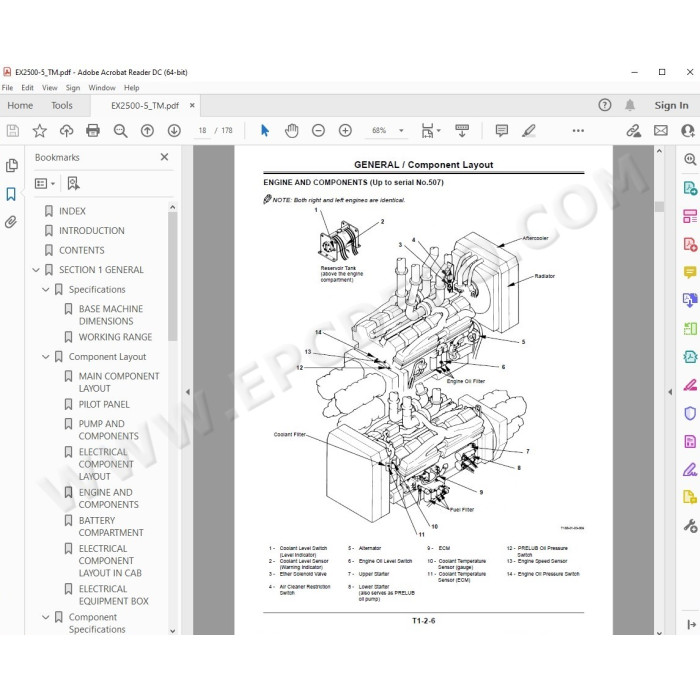This screenshot has width=700, height=700.
Task: Open ENGINE AND COMPONENTS bookmark
Action: coord(108,498)
